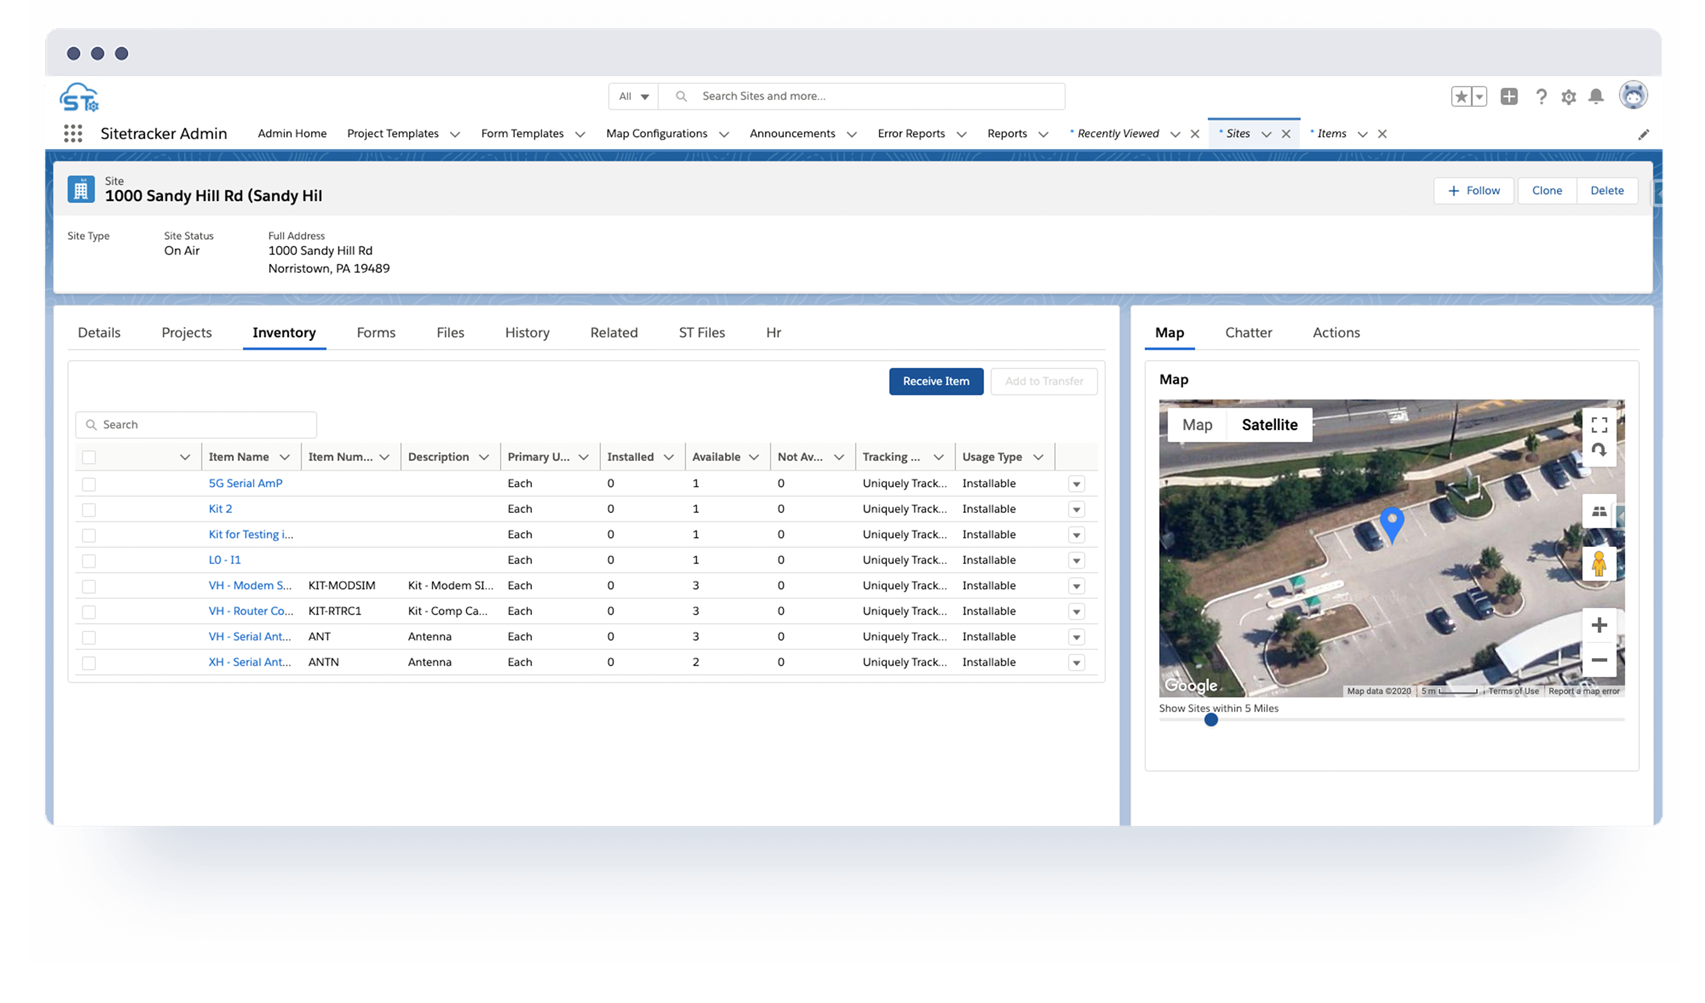Image resolution: width=1705 pixels, height=1003 pixels.
Task: Open global actions plus icon
Action: [1509, 96]
